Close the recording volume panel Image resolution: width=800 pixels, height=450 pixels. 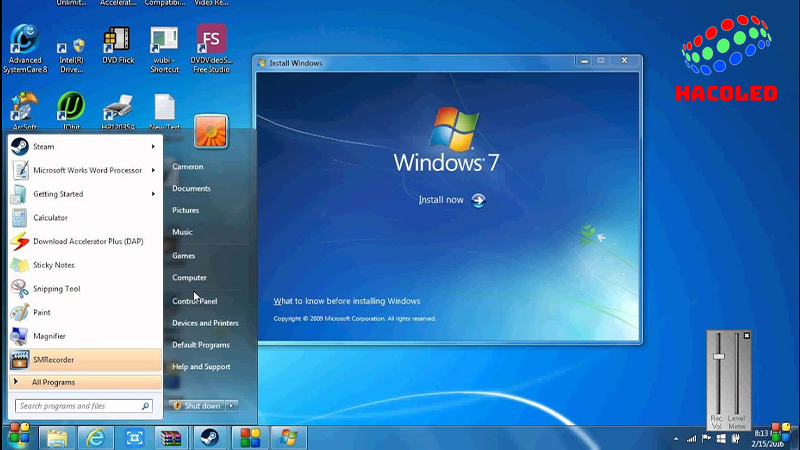click(x=747, y=335)
